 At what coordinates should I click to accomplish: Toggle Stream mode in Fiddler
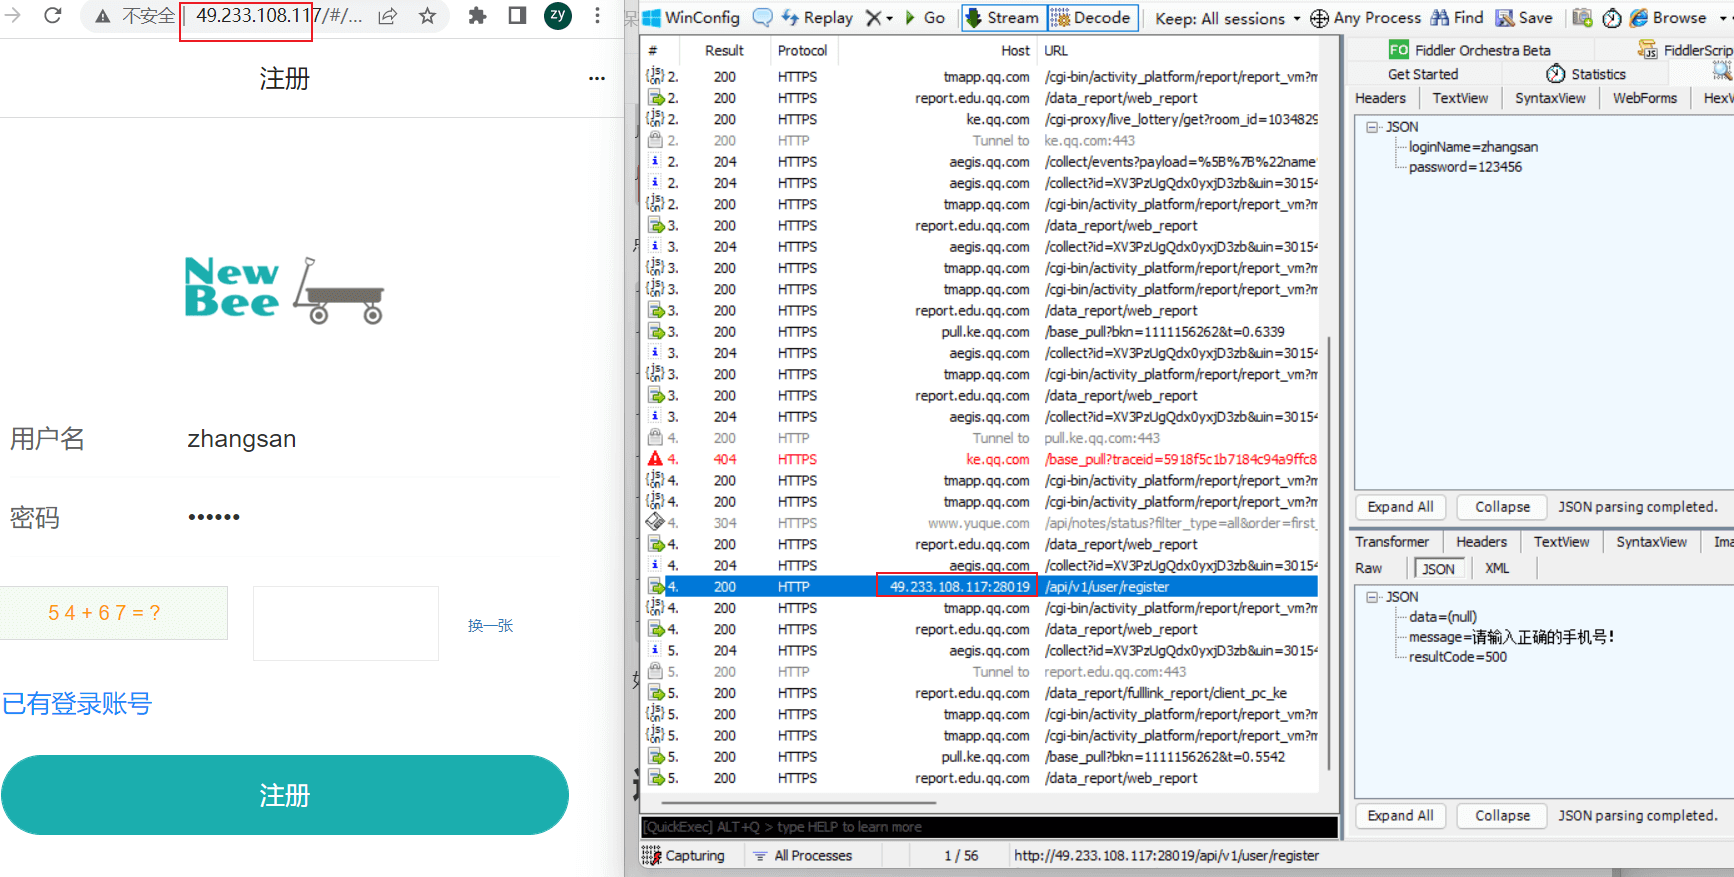pyautogui.click(x=1003, y=18)
